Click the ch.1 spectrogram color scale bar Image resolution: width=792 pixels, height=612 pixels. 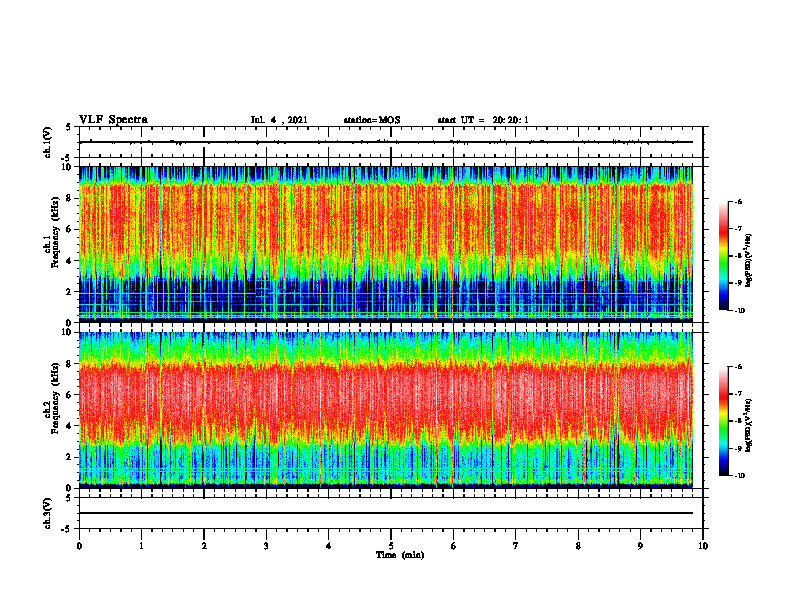[x=723, y=256]
